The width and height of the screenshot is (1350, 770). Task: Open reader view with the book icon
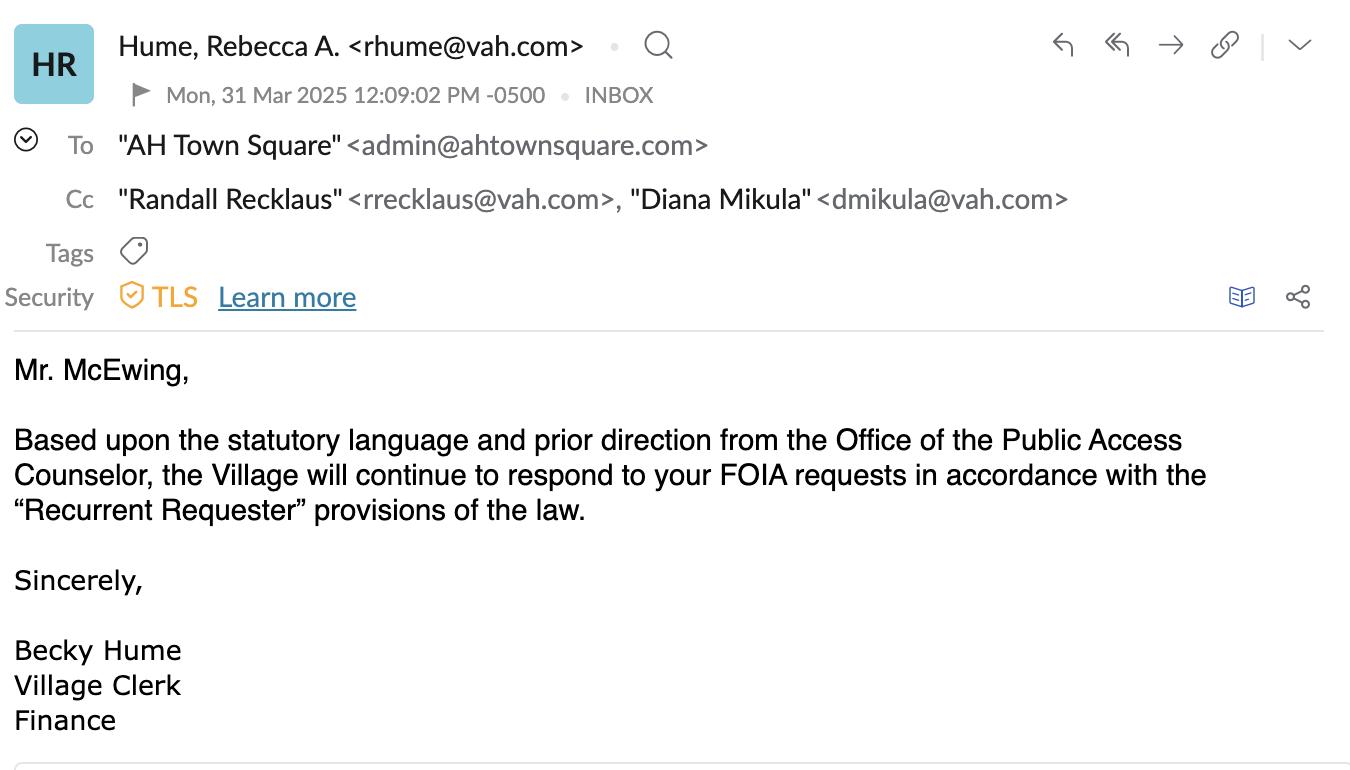coord(1242,297)
